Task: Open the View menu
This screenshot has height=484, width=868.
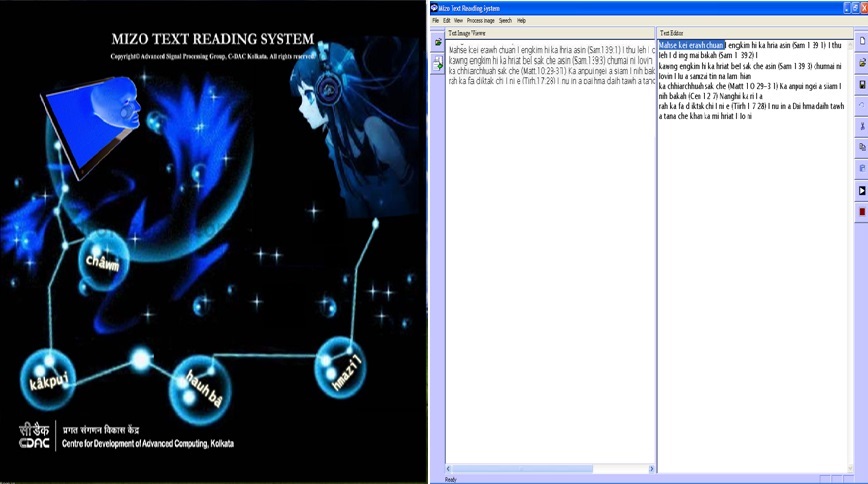Action: 458,20
